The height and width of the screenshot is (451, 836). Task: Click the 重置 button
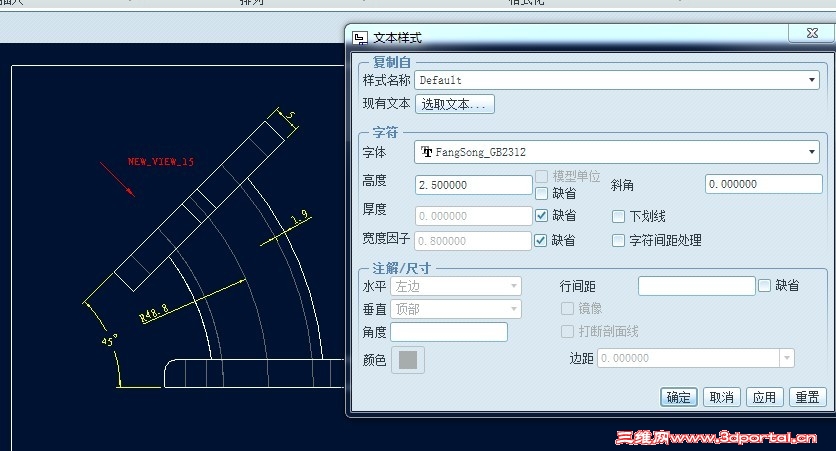(x=807, y=397)
